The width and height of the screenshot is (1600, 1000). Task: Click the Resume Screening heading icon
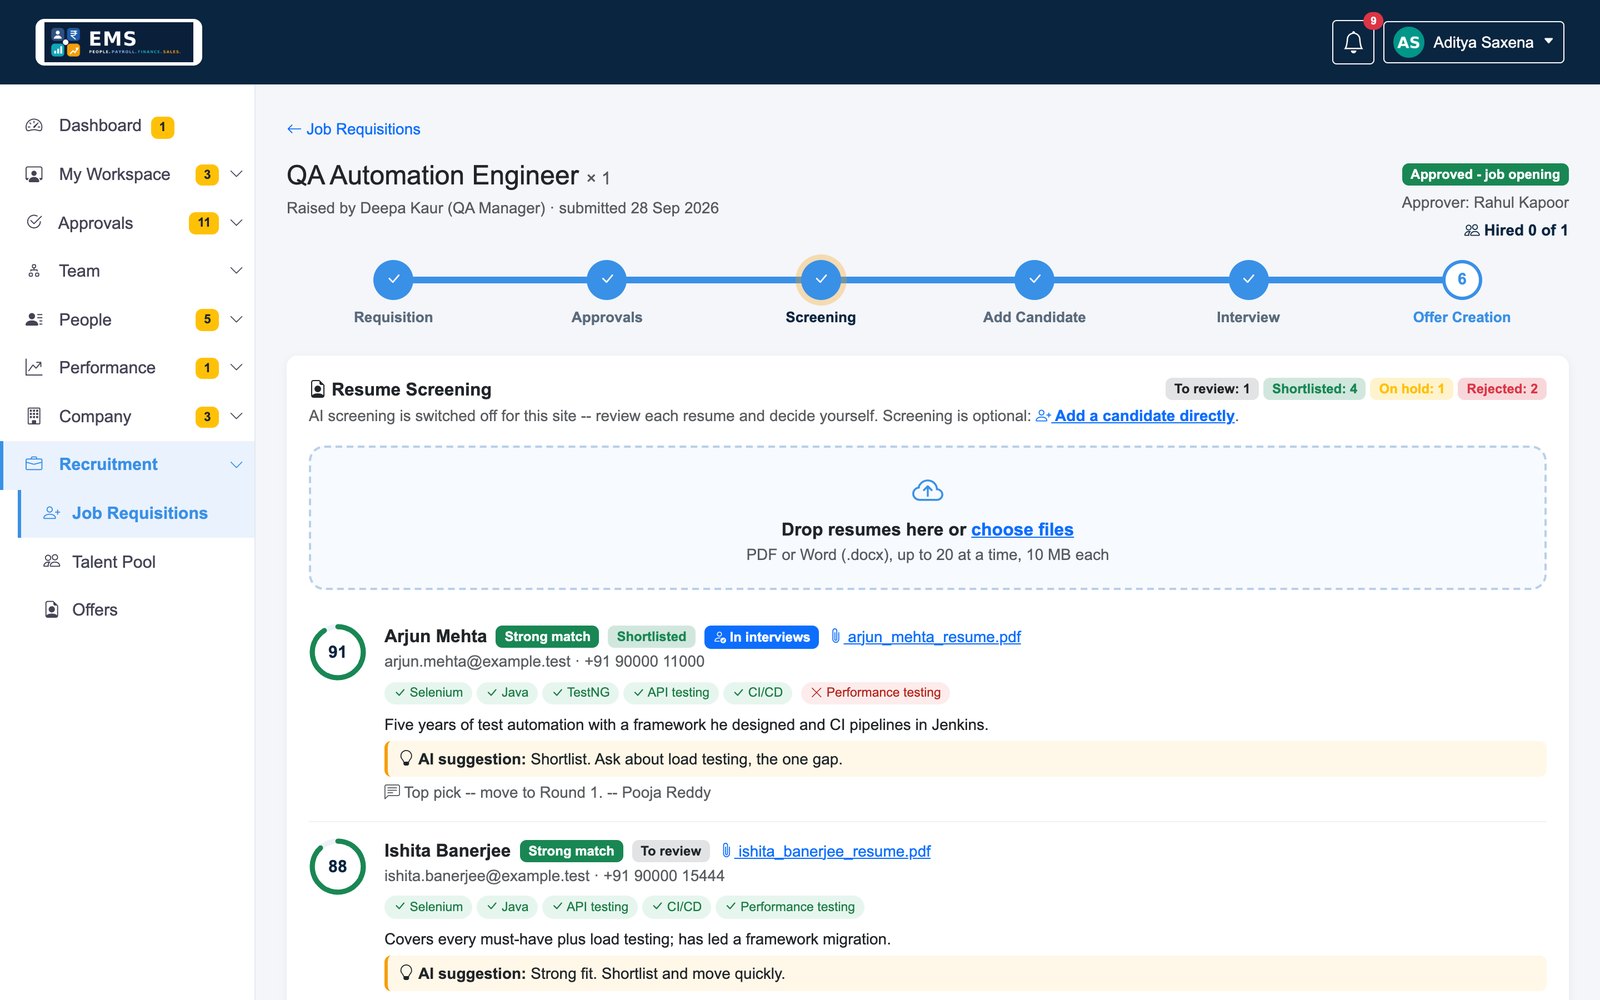point(318,389)
